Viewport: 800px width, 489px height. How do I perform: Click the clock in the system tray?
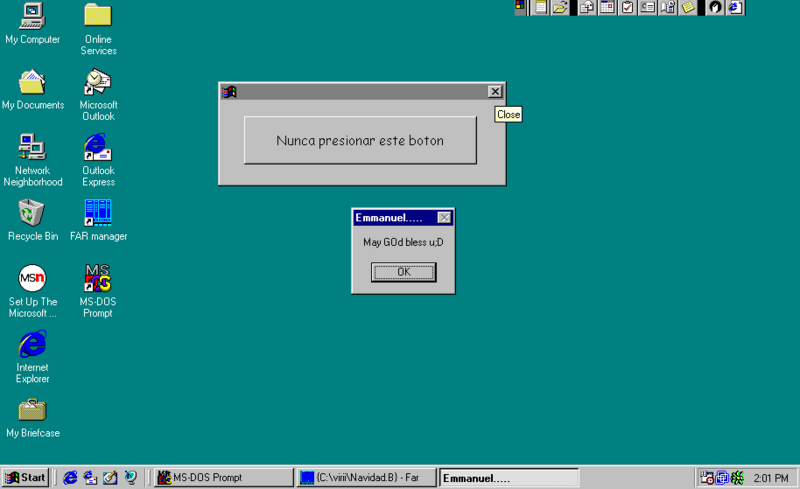click(x=771, y=478)
